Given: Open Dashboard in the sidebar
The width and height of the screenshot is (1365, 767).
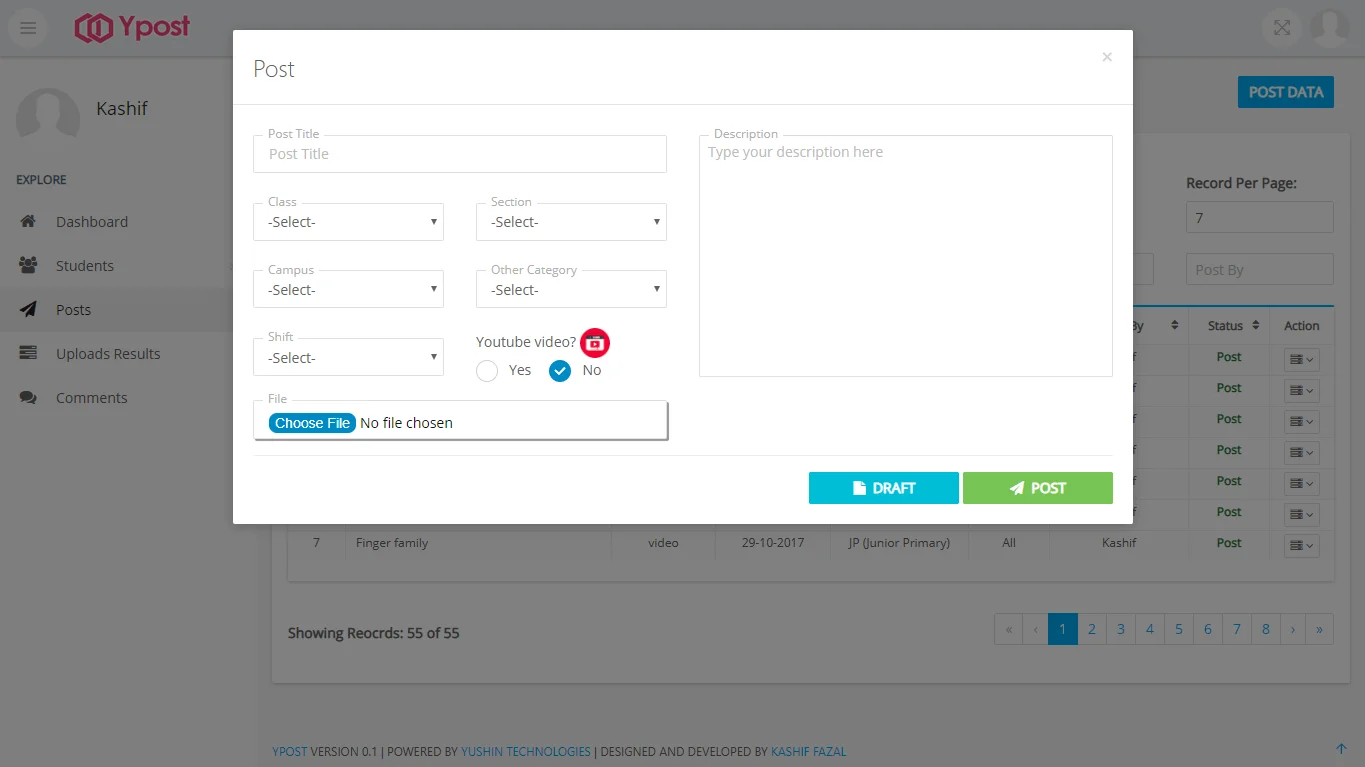Looking at the screenshot, I should click(x=92, y=222).
